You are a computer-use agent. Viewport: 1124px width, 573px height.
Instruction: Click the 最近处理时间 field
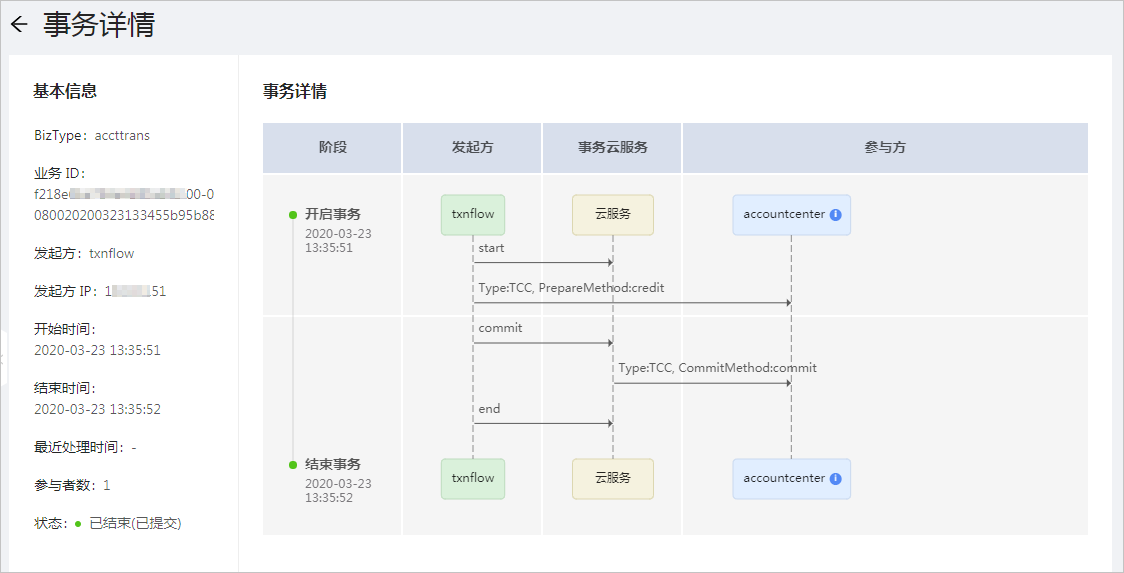[85, 447]
